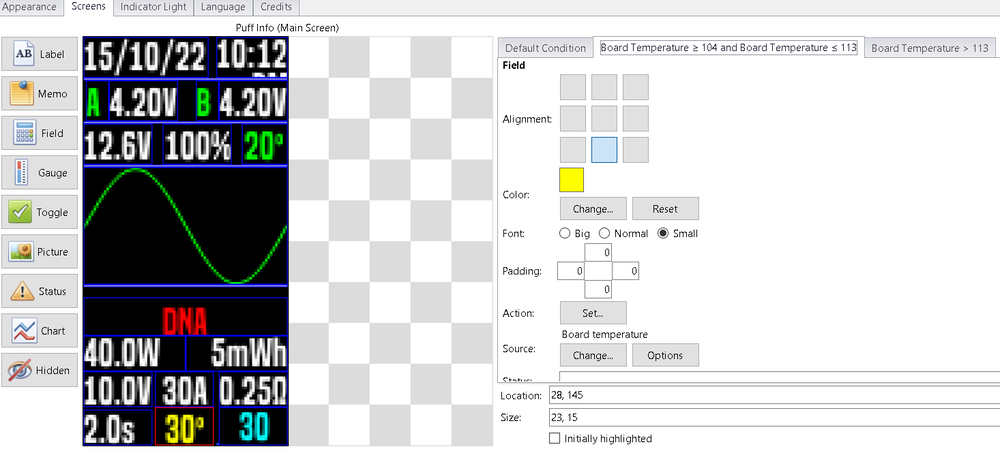Switch to the Appearance tab

pos(32,7)
